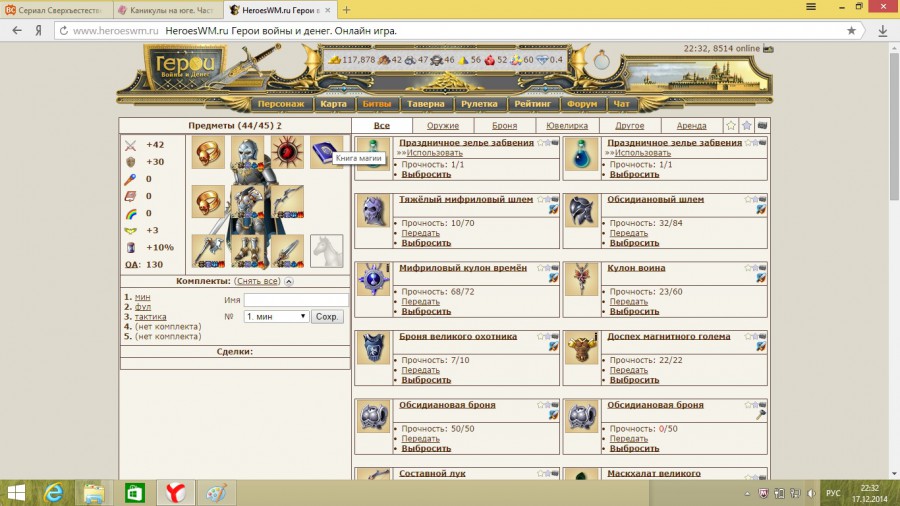The width and height of the screenshot is (900, 506).
Task: Bookmark the page with the address bar star
Action: pos(851,31)
